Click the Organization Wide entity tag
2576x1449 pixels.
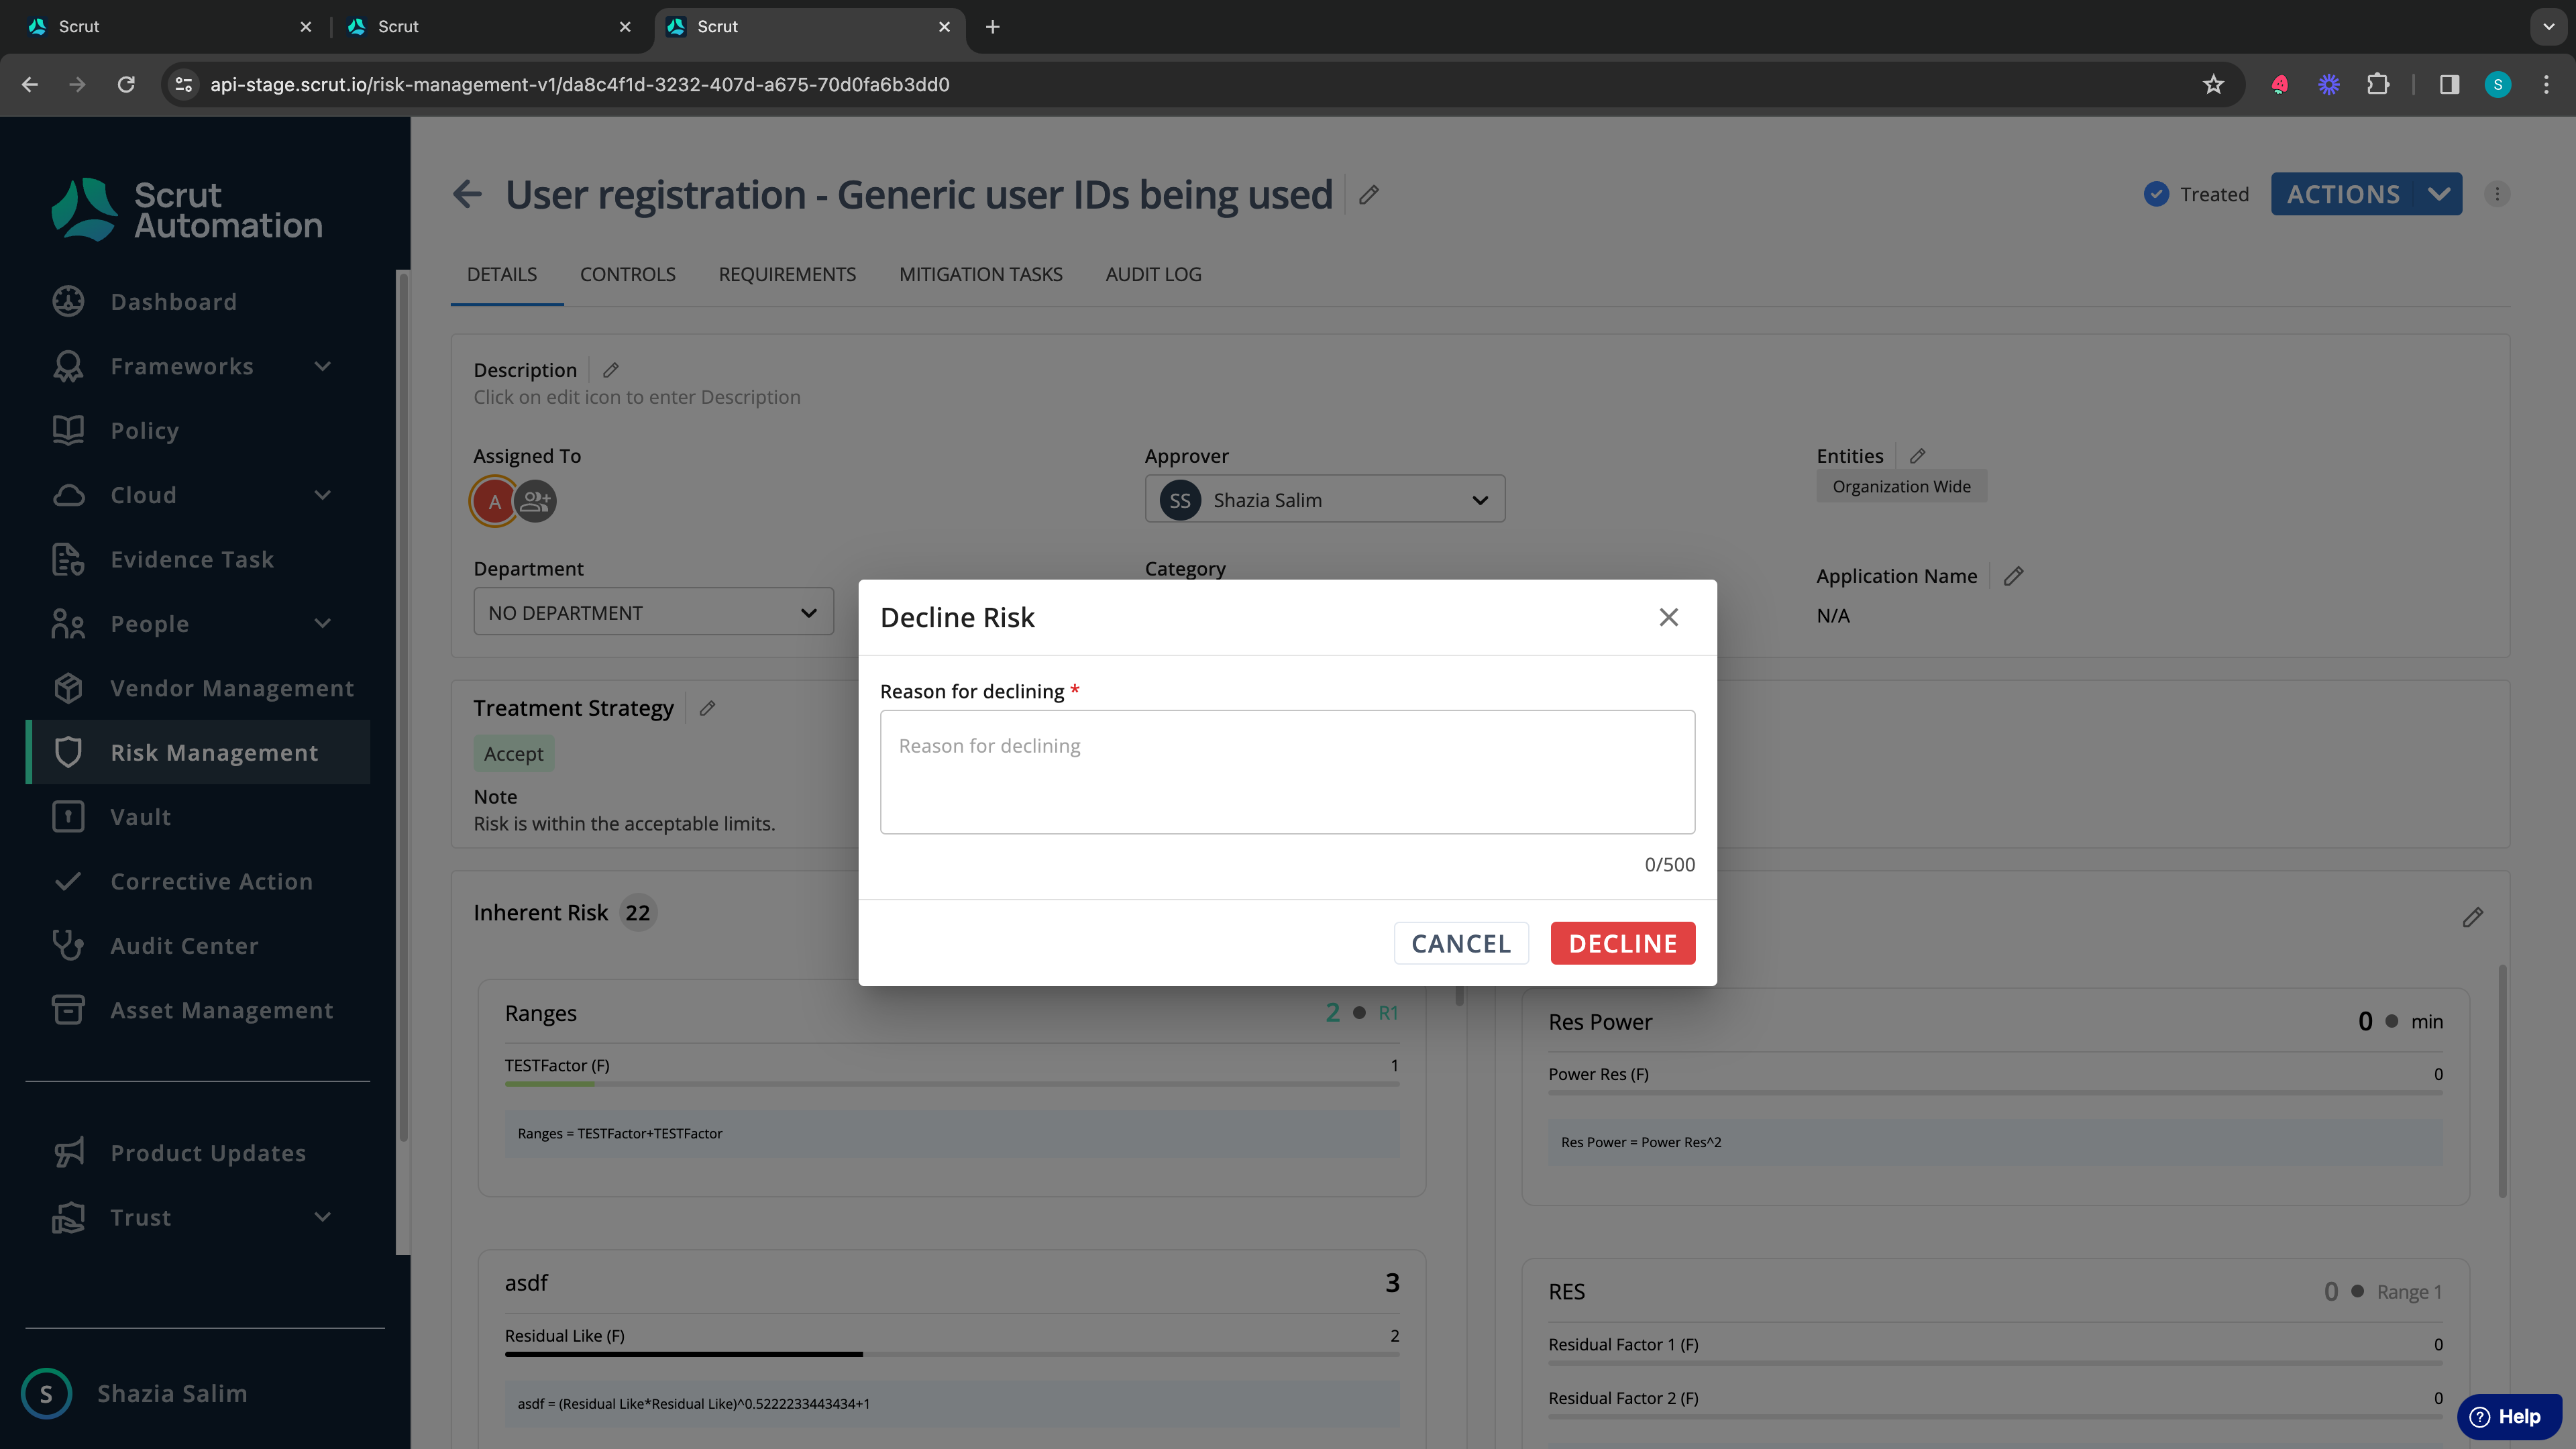[1901, 486]
